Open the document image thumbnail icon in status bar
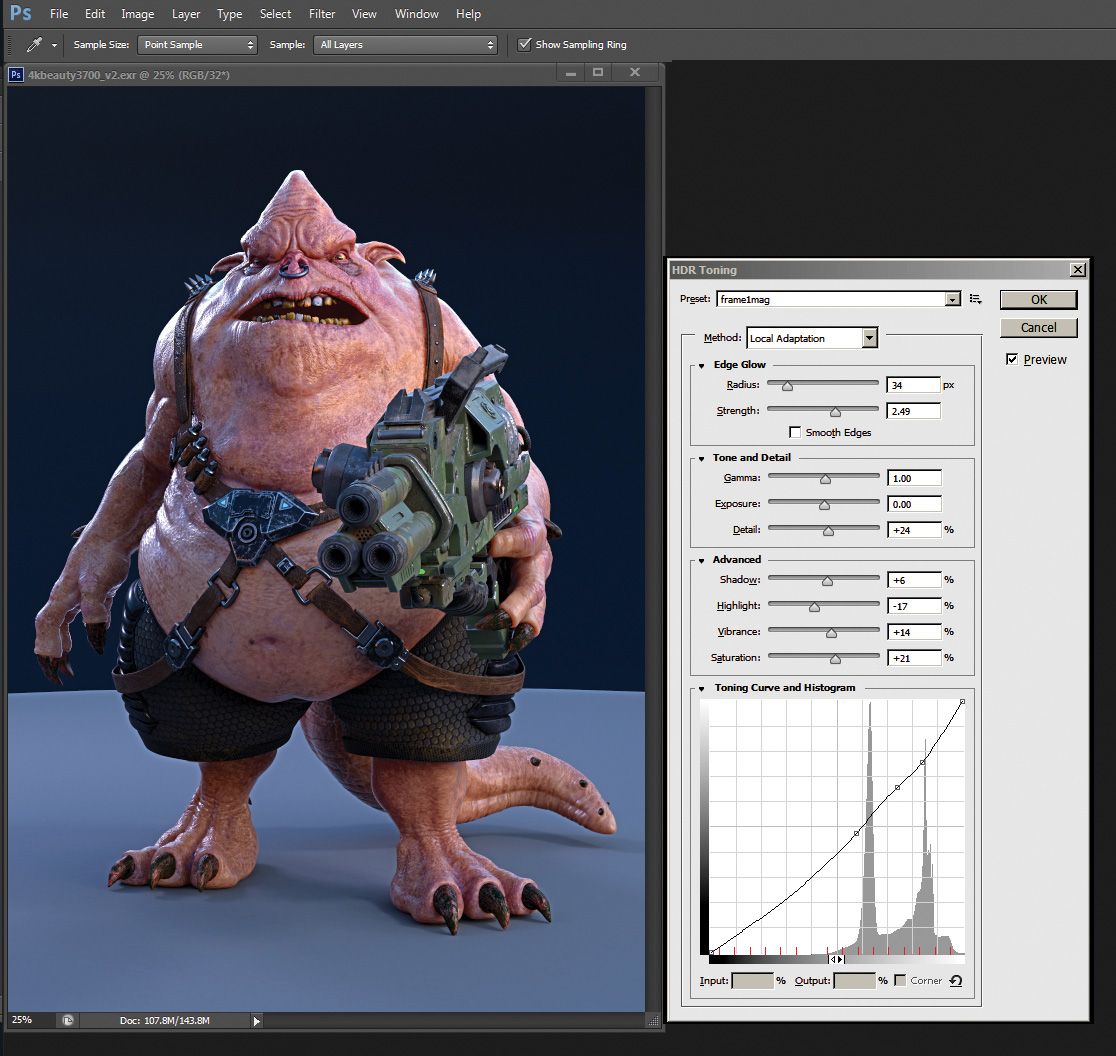 [67, 1020]
